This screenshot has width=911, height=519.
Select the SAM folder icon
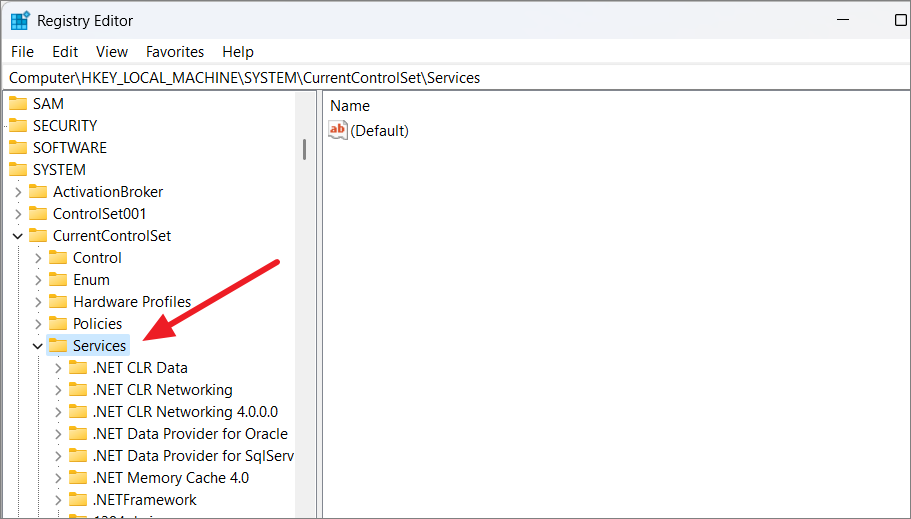(x=18, y=104)
